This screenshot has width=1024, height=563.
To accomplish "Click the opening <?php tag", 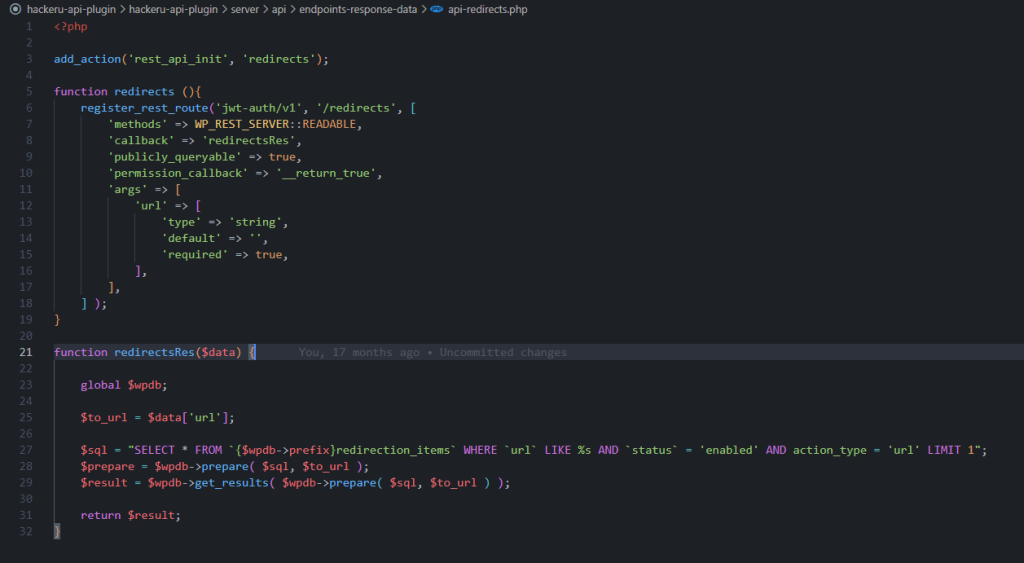I will tap(71, 26).
